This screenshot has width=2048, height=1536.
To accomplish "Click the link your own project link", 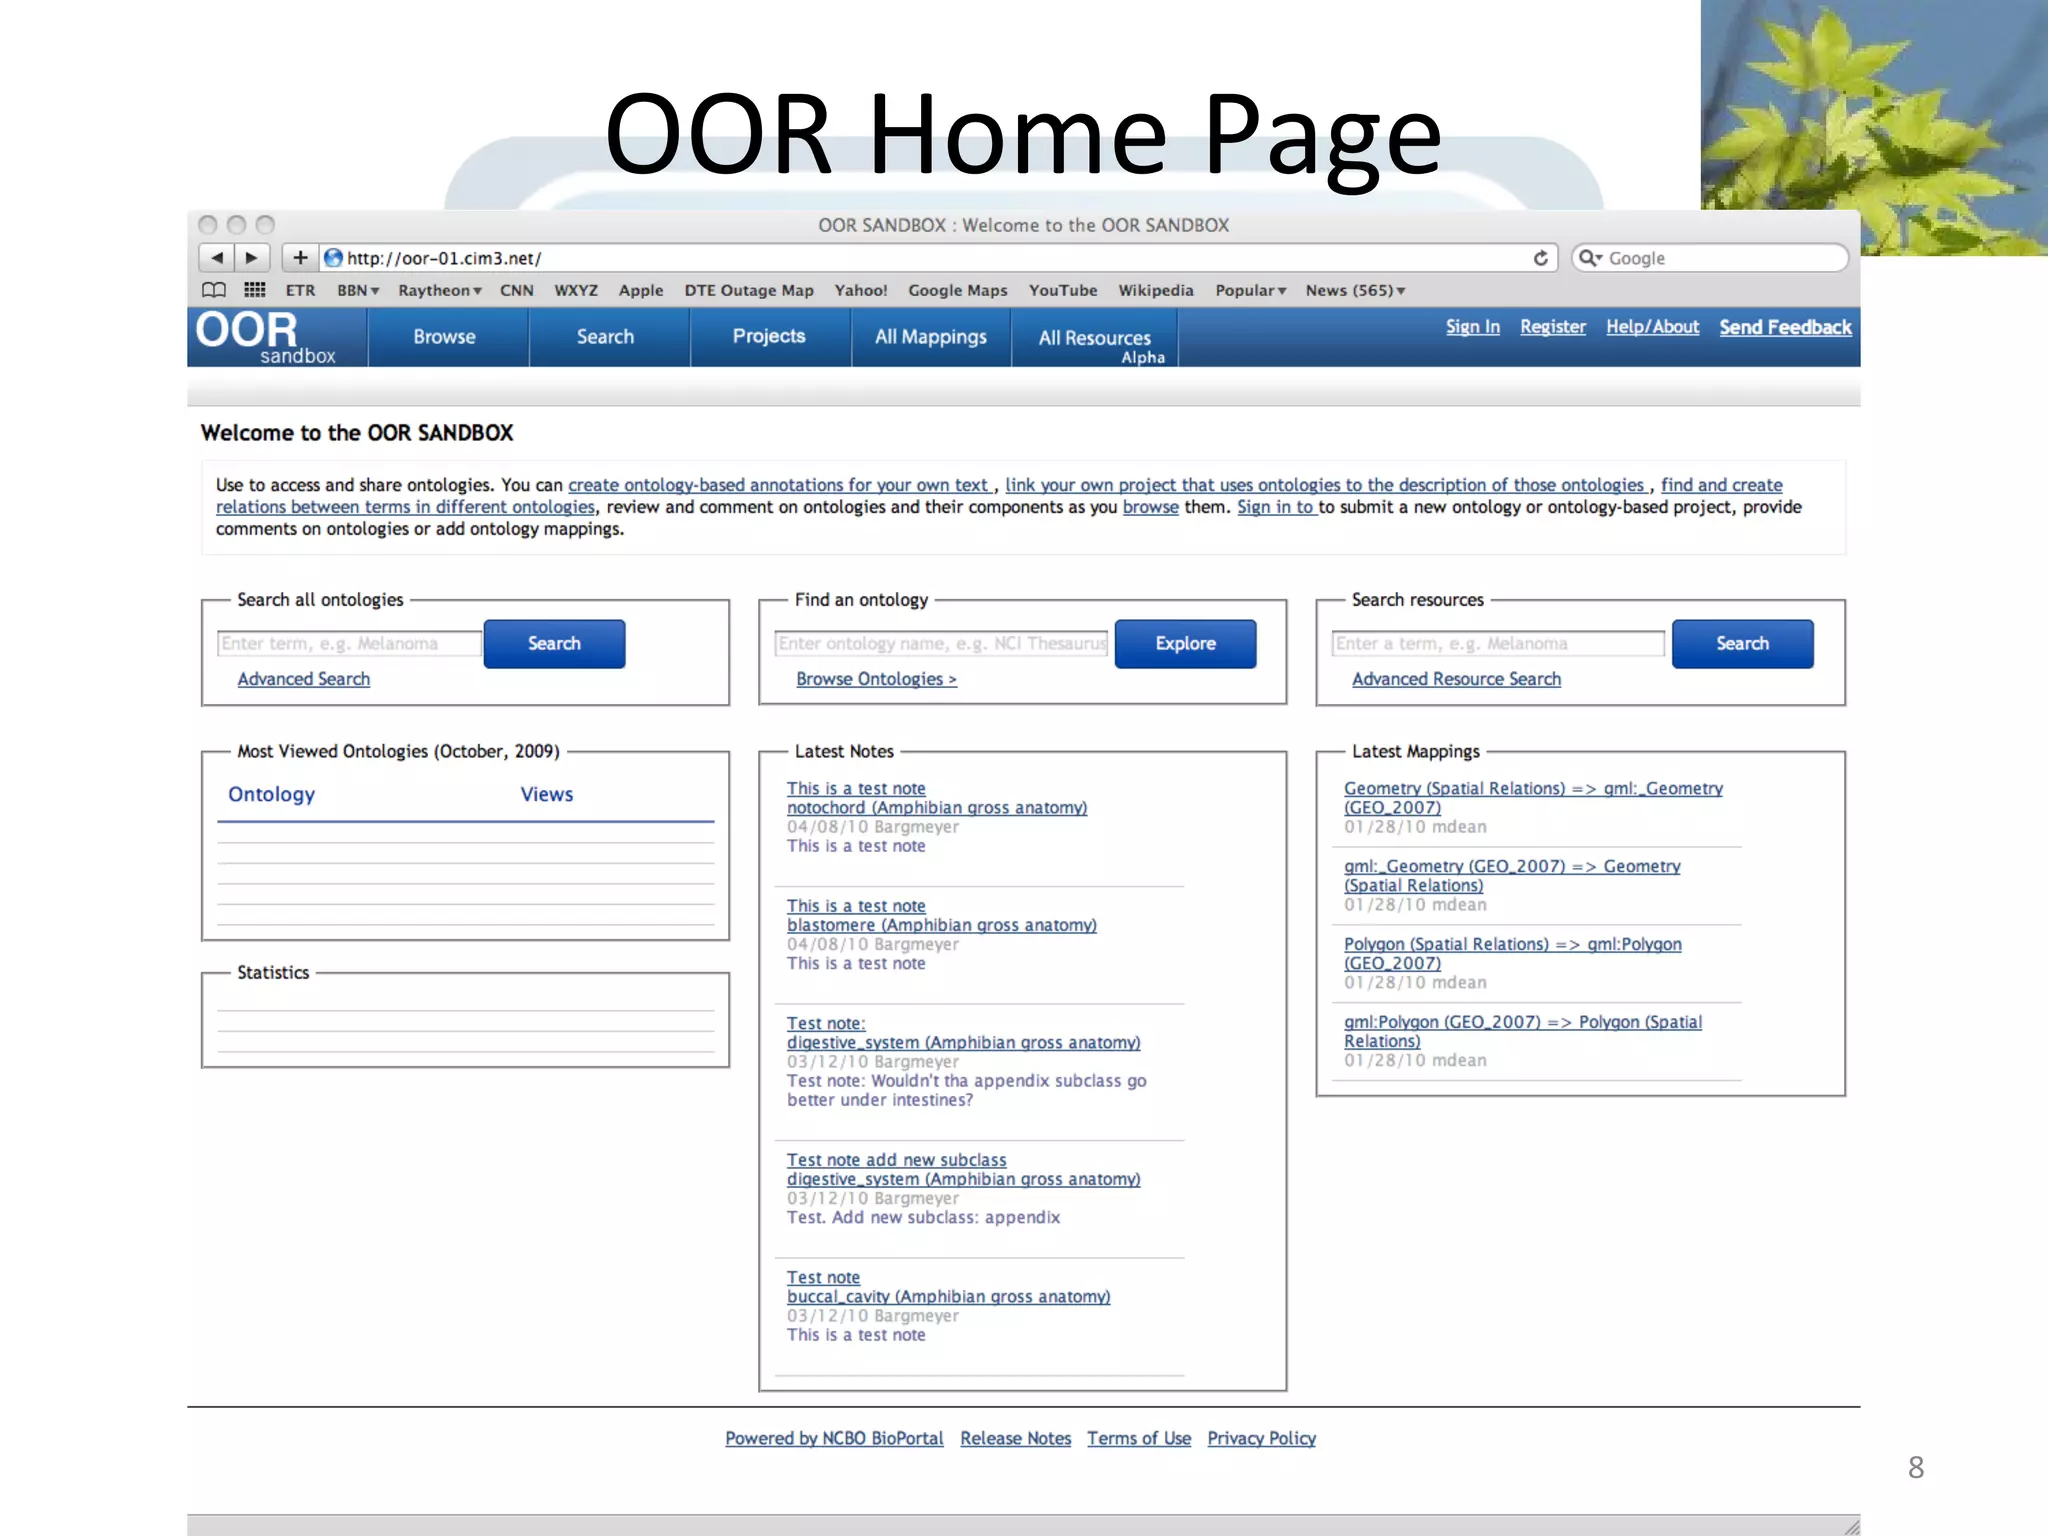I will [1325, 485].
